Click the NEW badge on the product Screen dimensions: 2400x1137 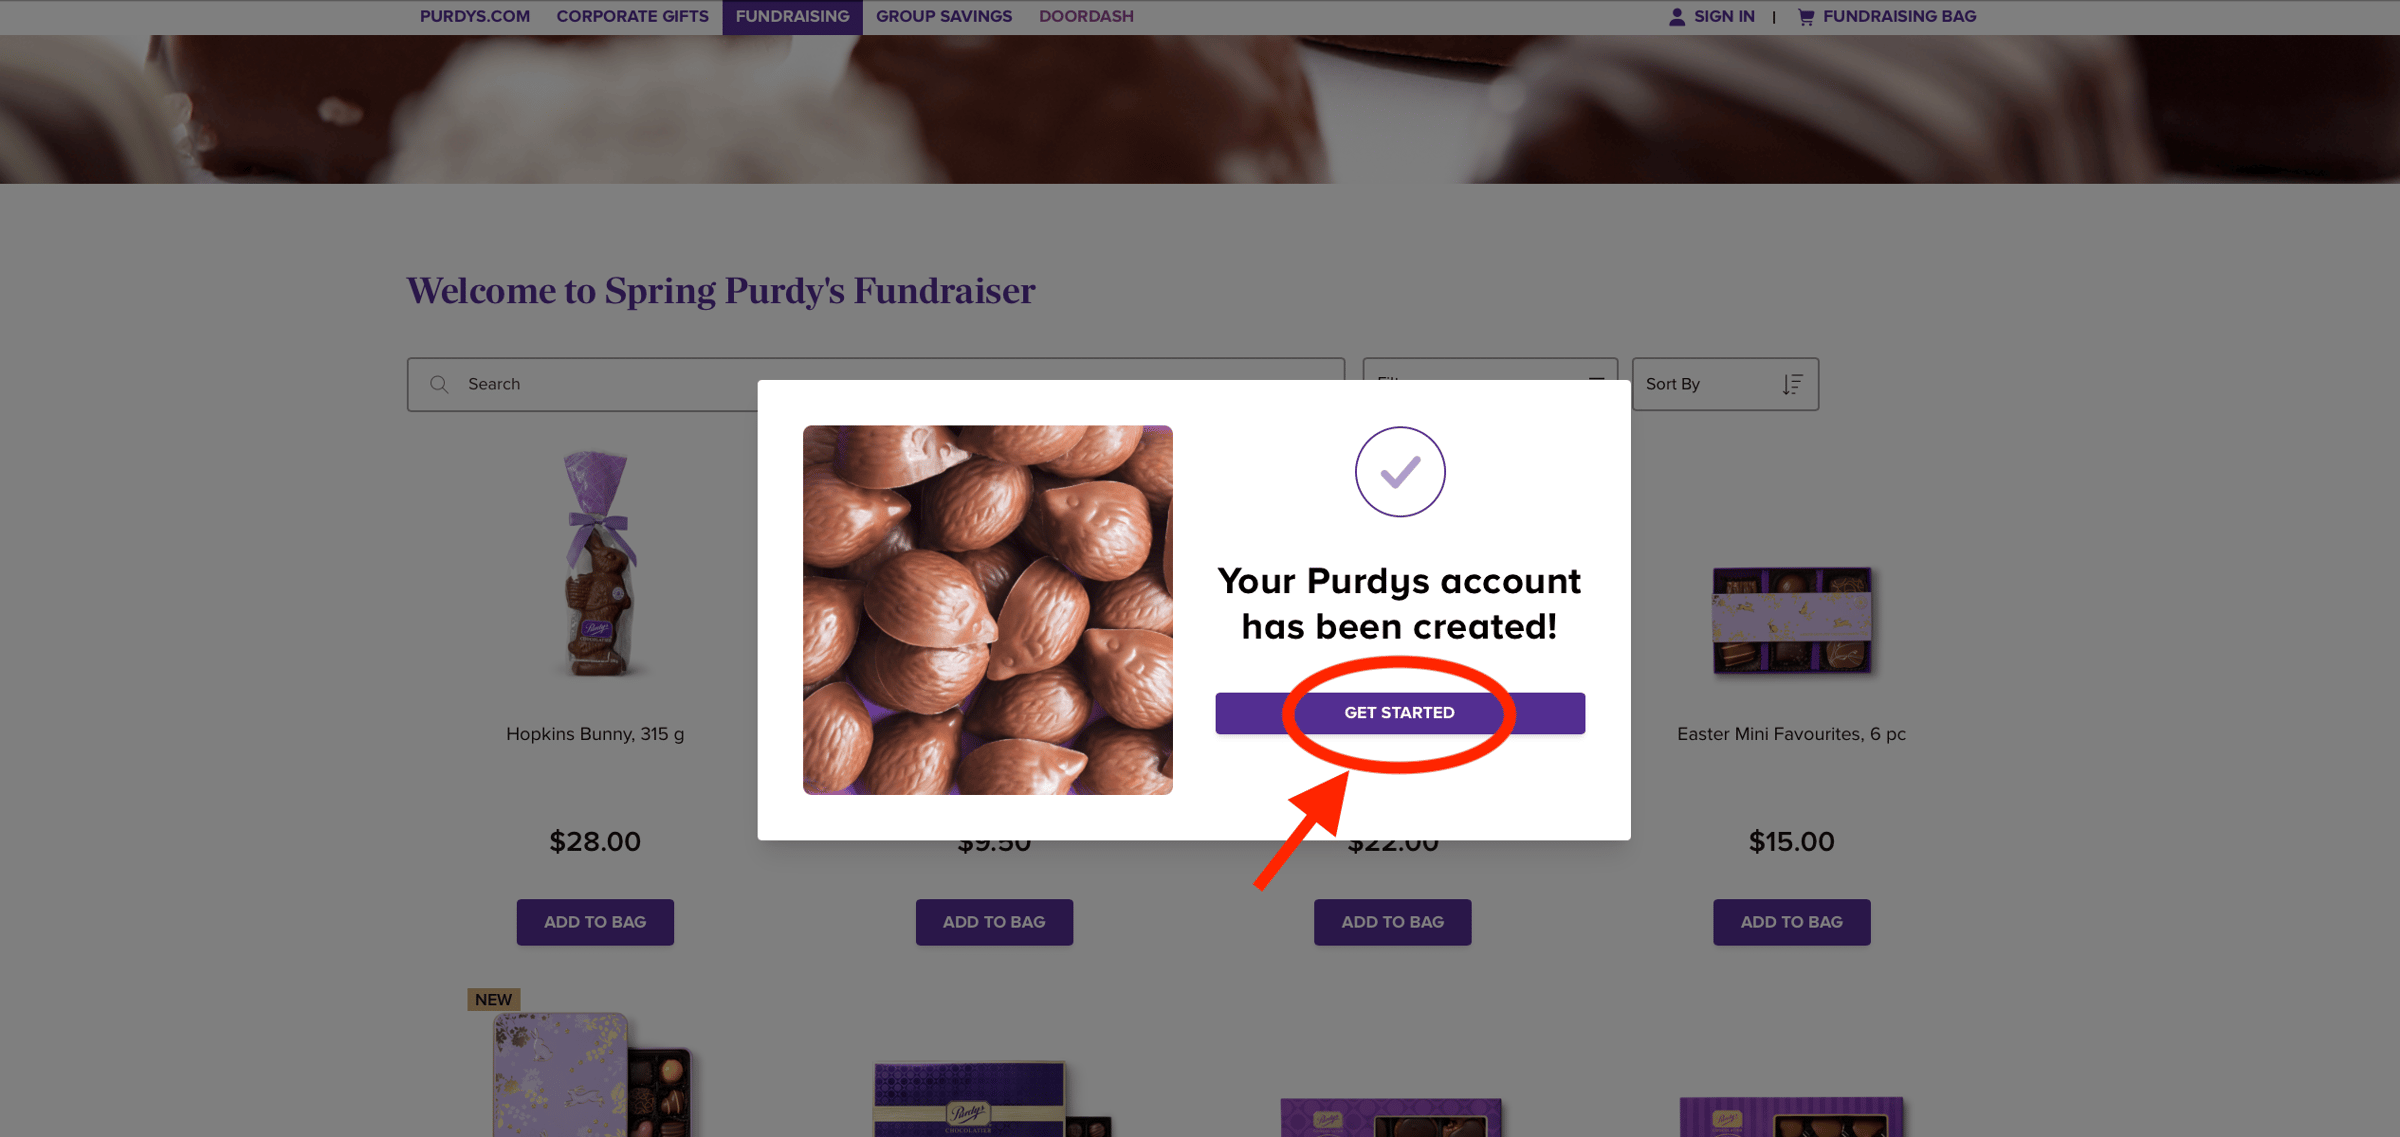point(493,999)
